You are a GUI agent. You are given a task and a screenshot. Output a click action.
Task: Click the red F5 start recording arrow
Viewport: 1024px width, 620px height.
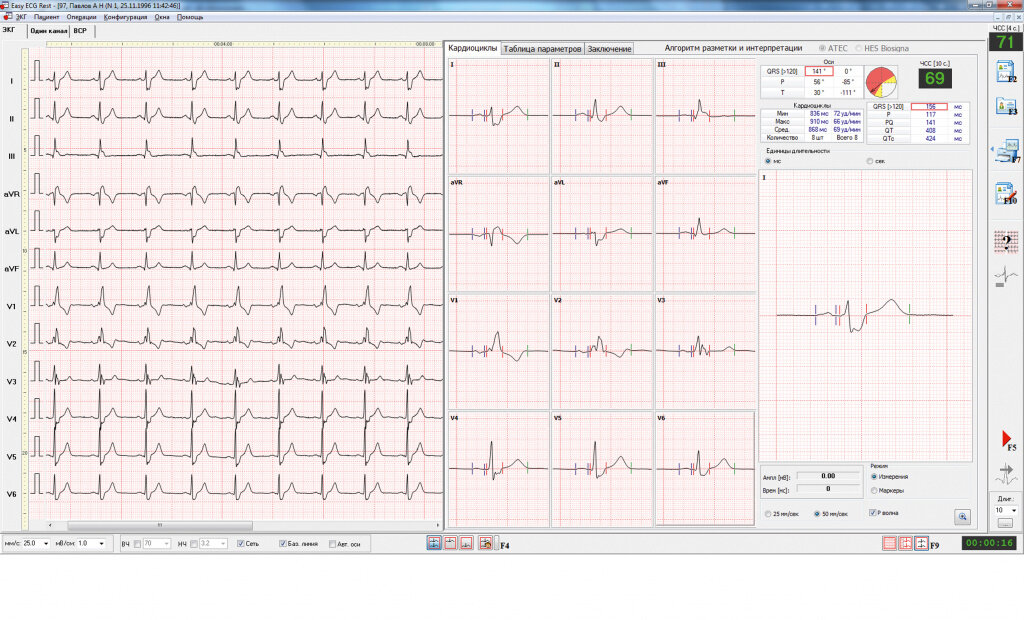coord(1006,439)
